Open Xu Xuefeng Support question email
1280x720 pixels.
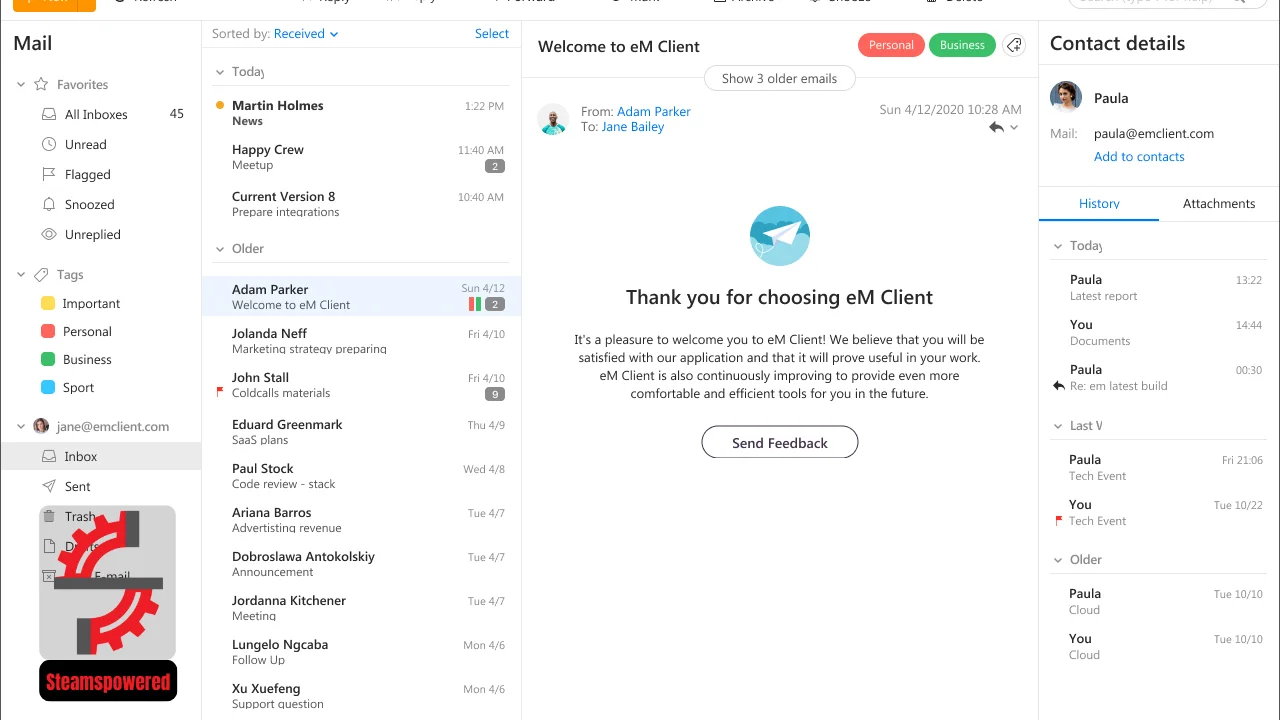(x=361, y=696)
